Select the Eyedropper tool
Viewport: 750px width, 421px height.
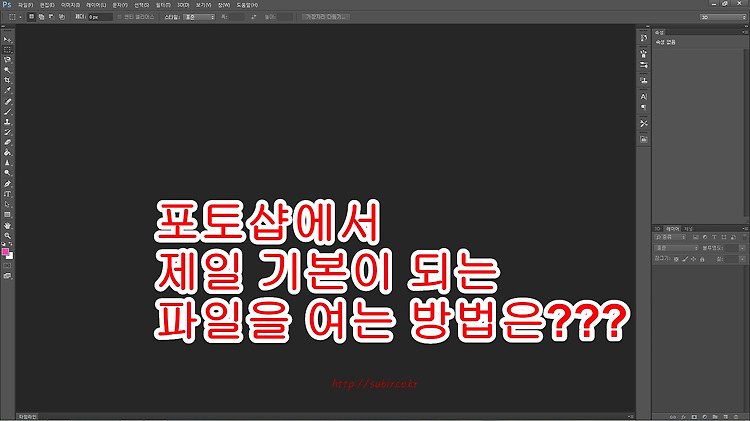click(x=7, y=90)
